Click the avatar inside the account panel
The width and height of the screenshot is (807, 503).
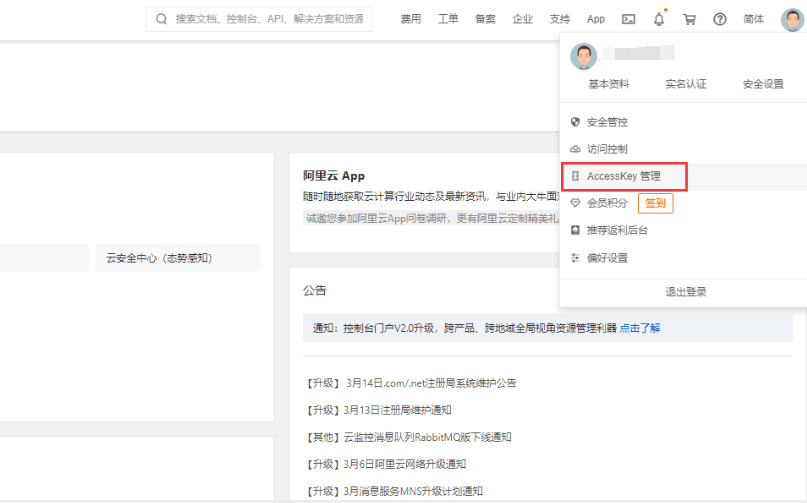pos(584,56)
